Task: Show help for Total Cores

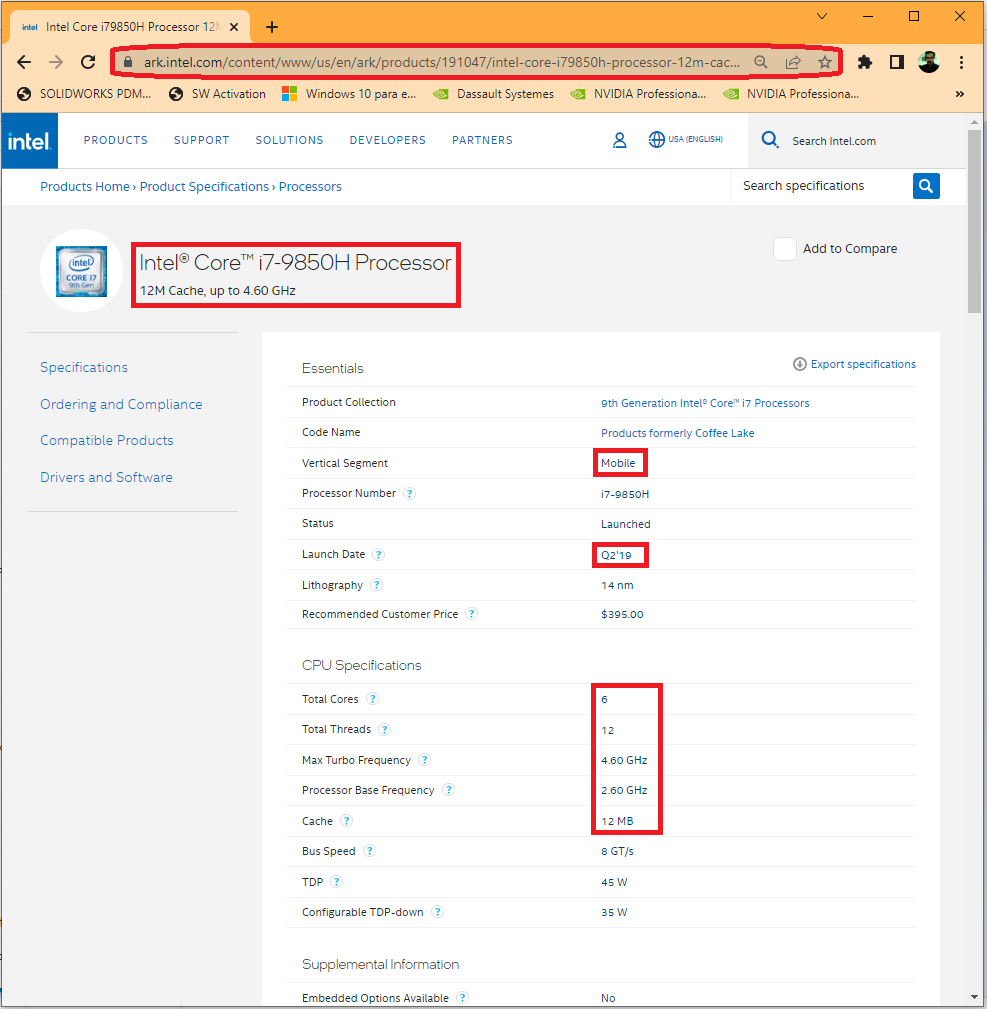Action: click(x=372, y=699)
